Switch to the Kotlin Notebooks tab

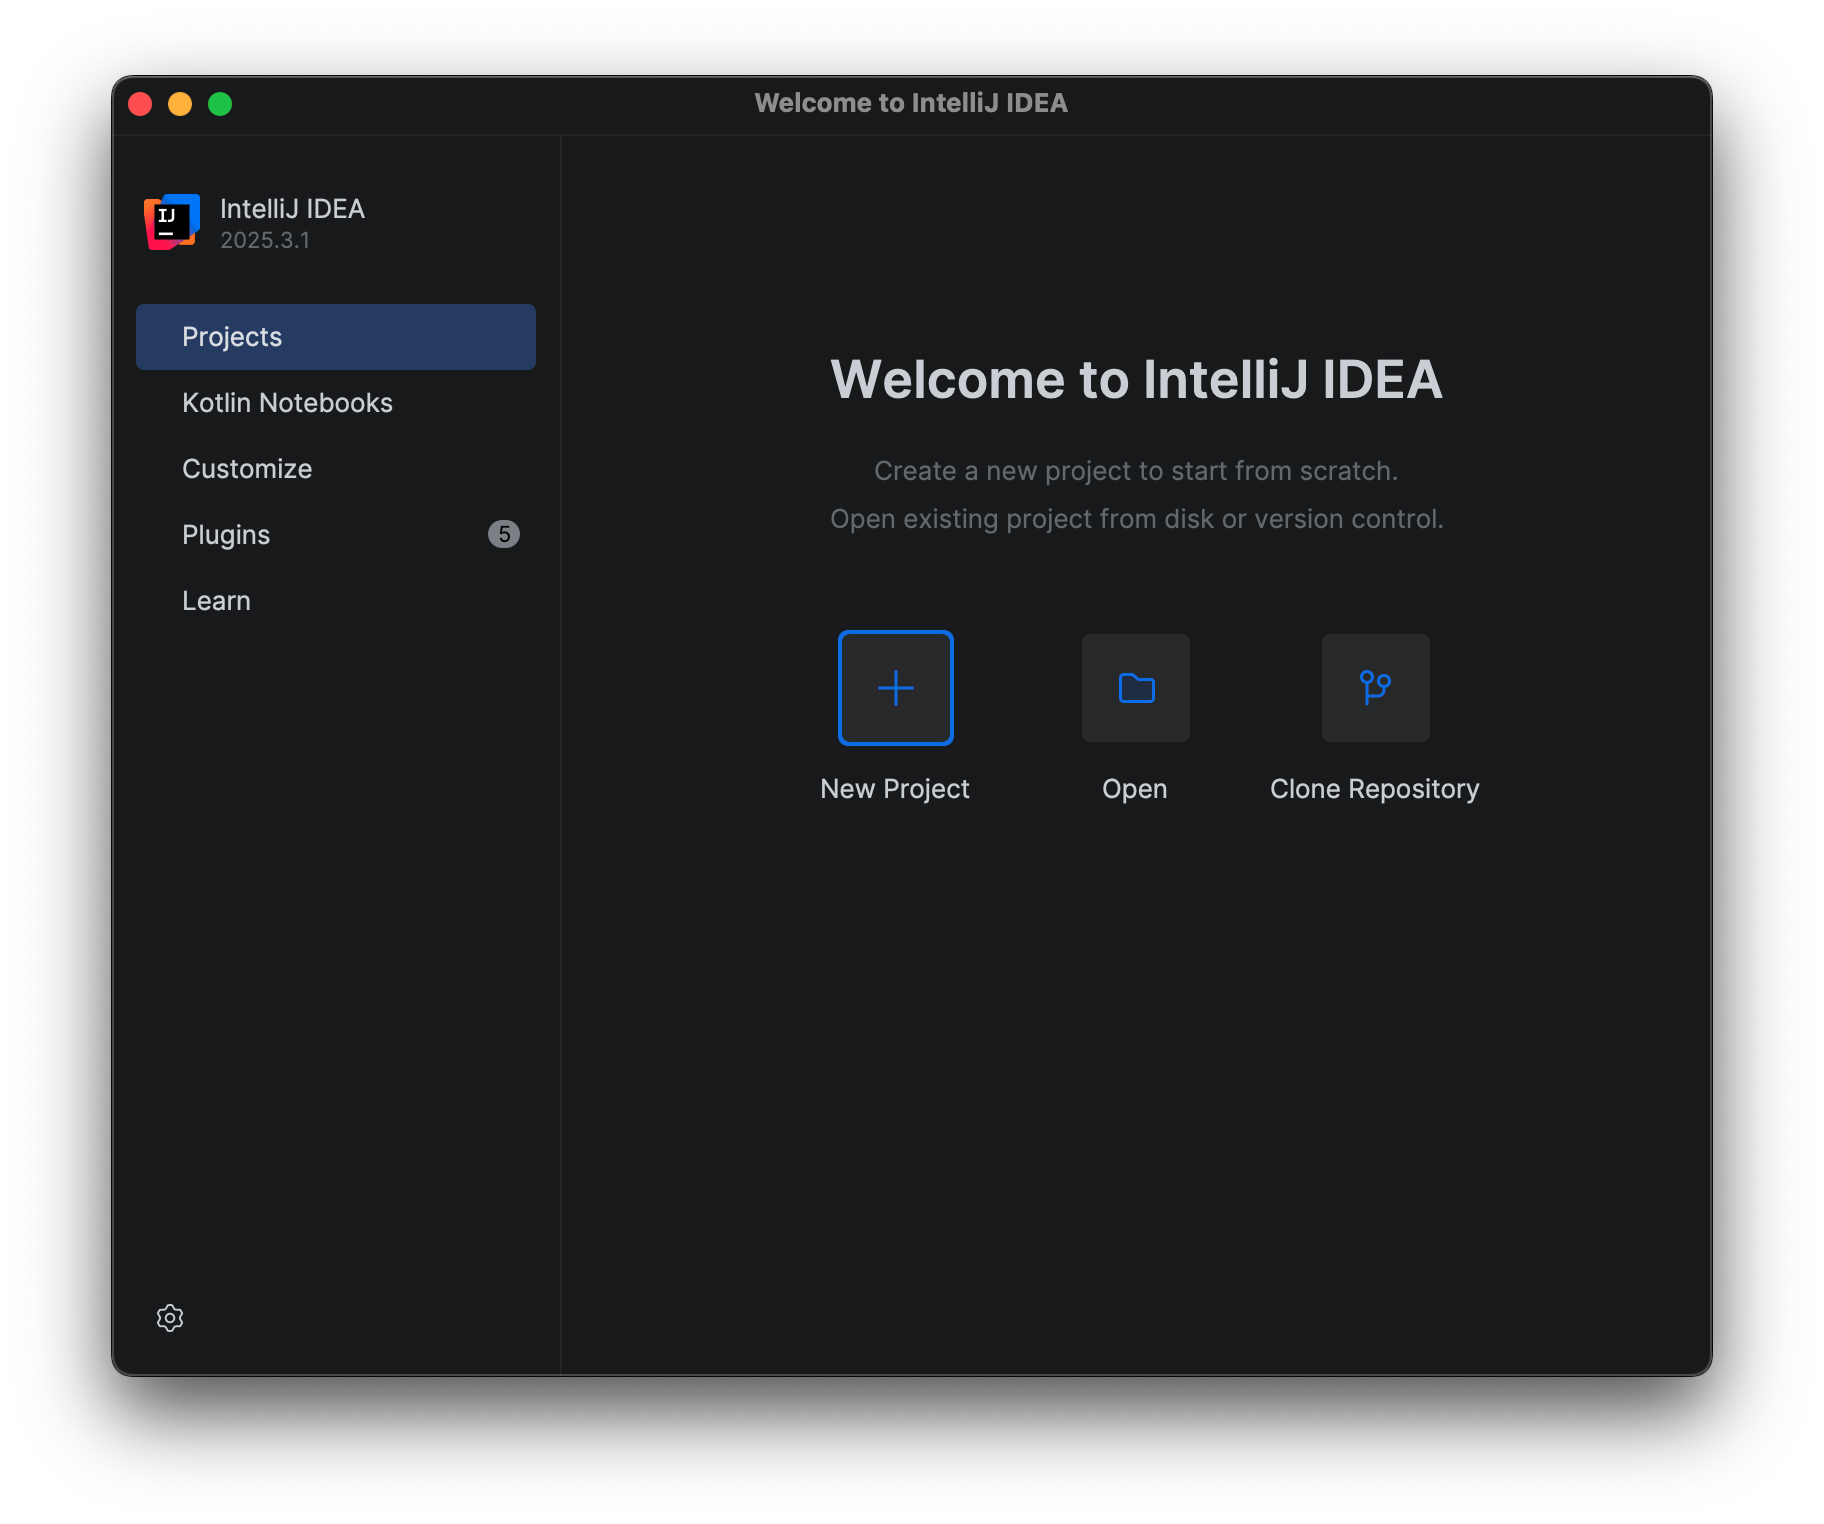click(287, 403)
